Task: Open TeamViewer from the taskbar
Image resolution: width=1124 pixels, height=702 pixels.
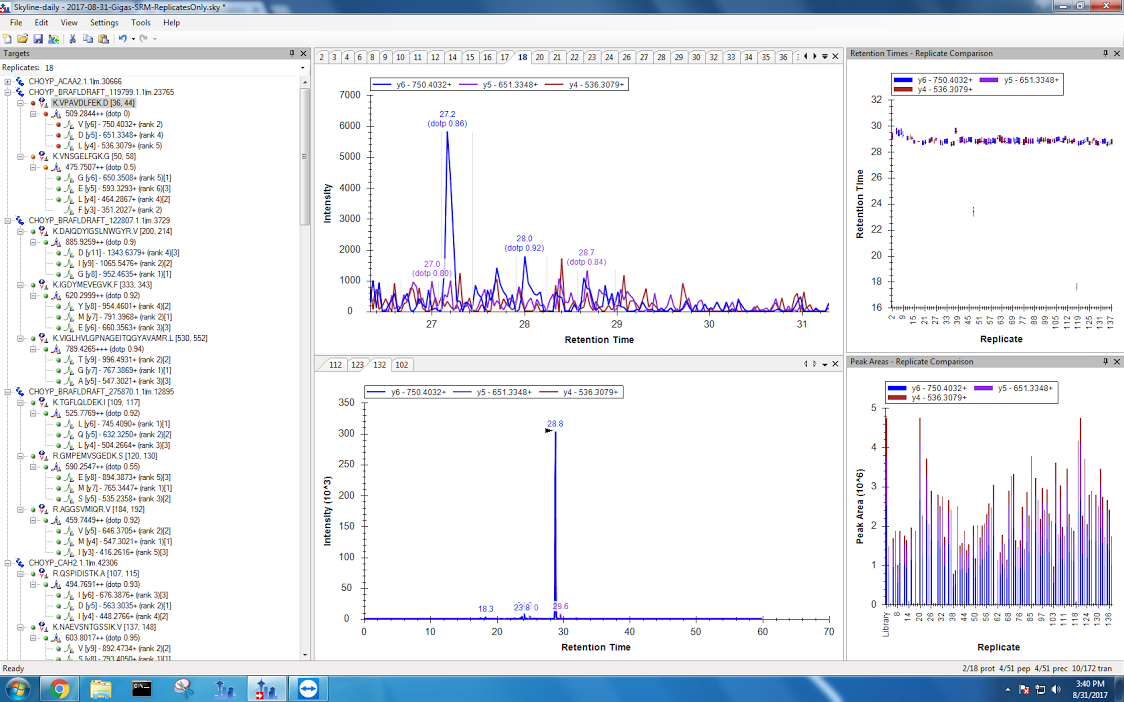Action: coord(304,688)
